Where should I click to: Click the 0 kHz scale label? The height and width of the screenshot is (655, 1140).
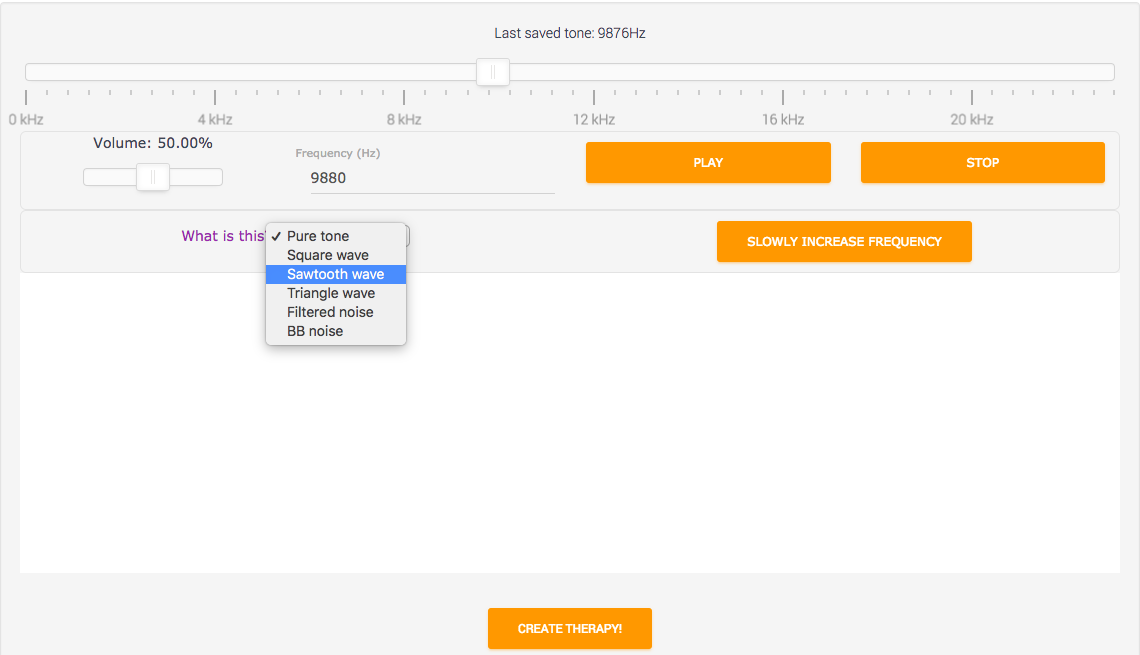tap(26, 119)
